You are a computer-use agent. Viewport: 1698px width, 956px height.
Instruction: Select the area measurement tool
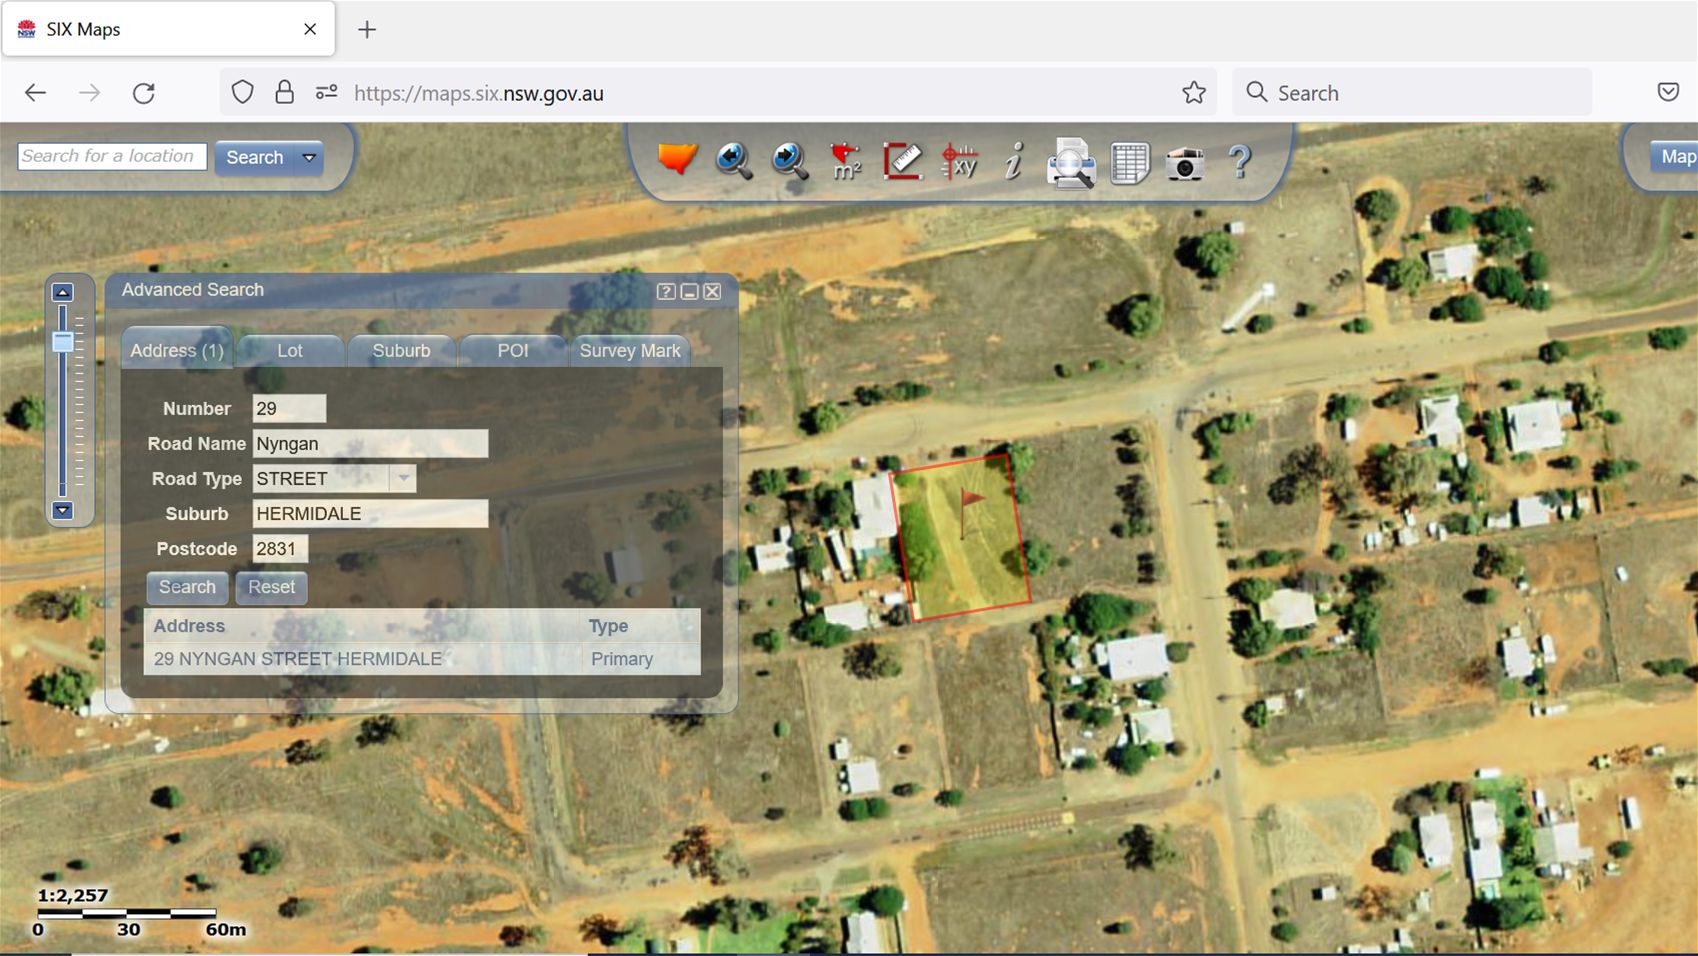point(845,161)
